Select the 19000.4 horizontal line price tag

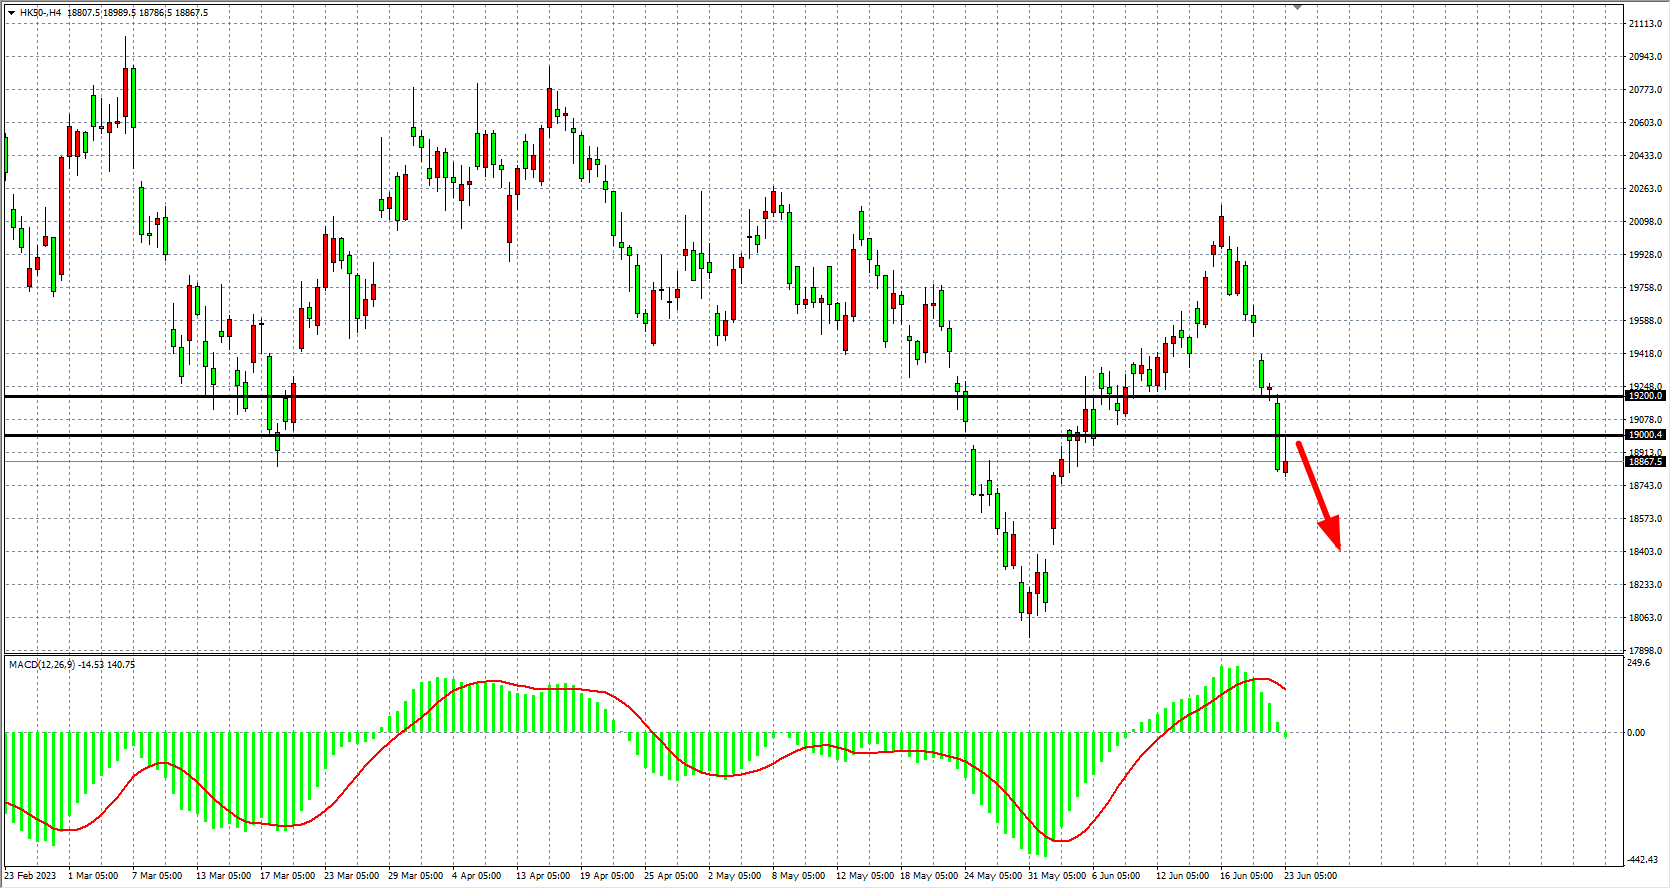(1645, 435)
